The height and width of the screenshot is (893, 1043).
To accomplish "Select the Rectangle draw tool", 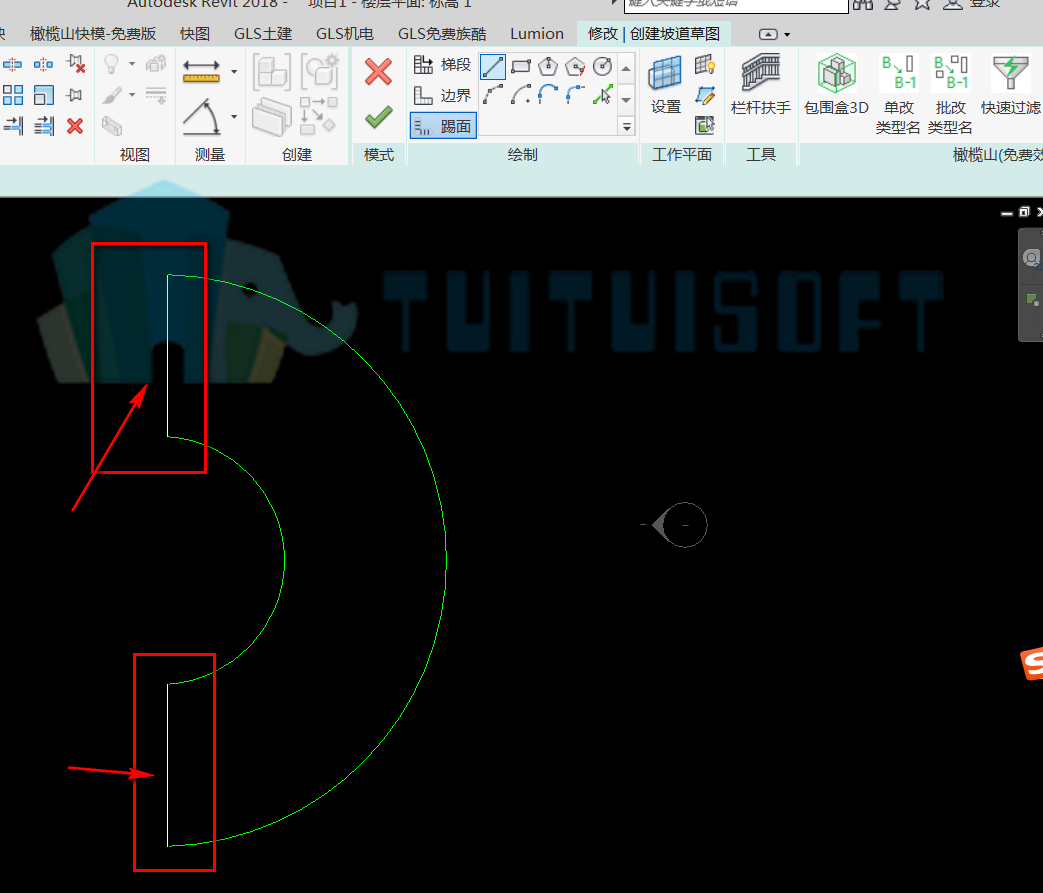I will click(x=521, y=67).
